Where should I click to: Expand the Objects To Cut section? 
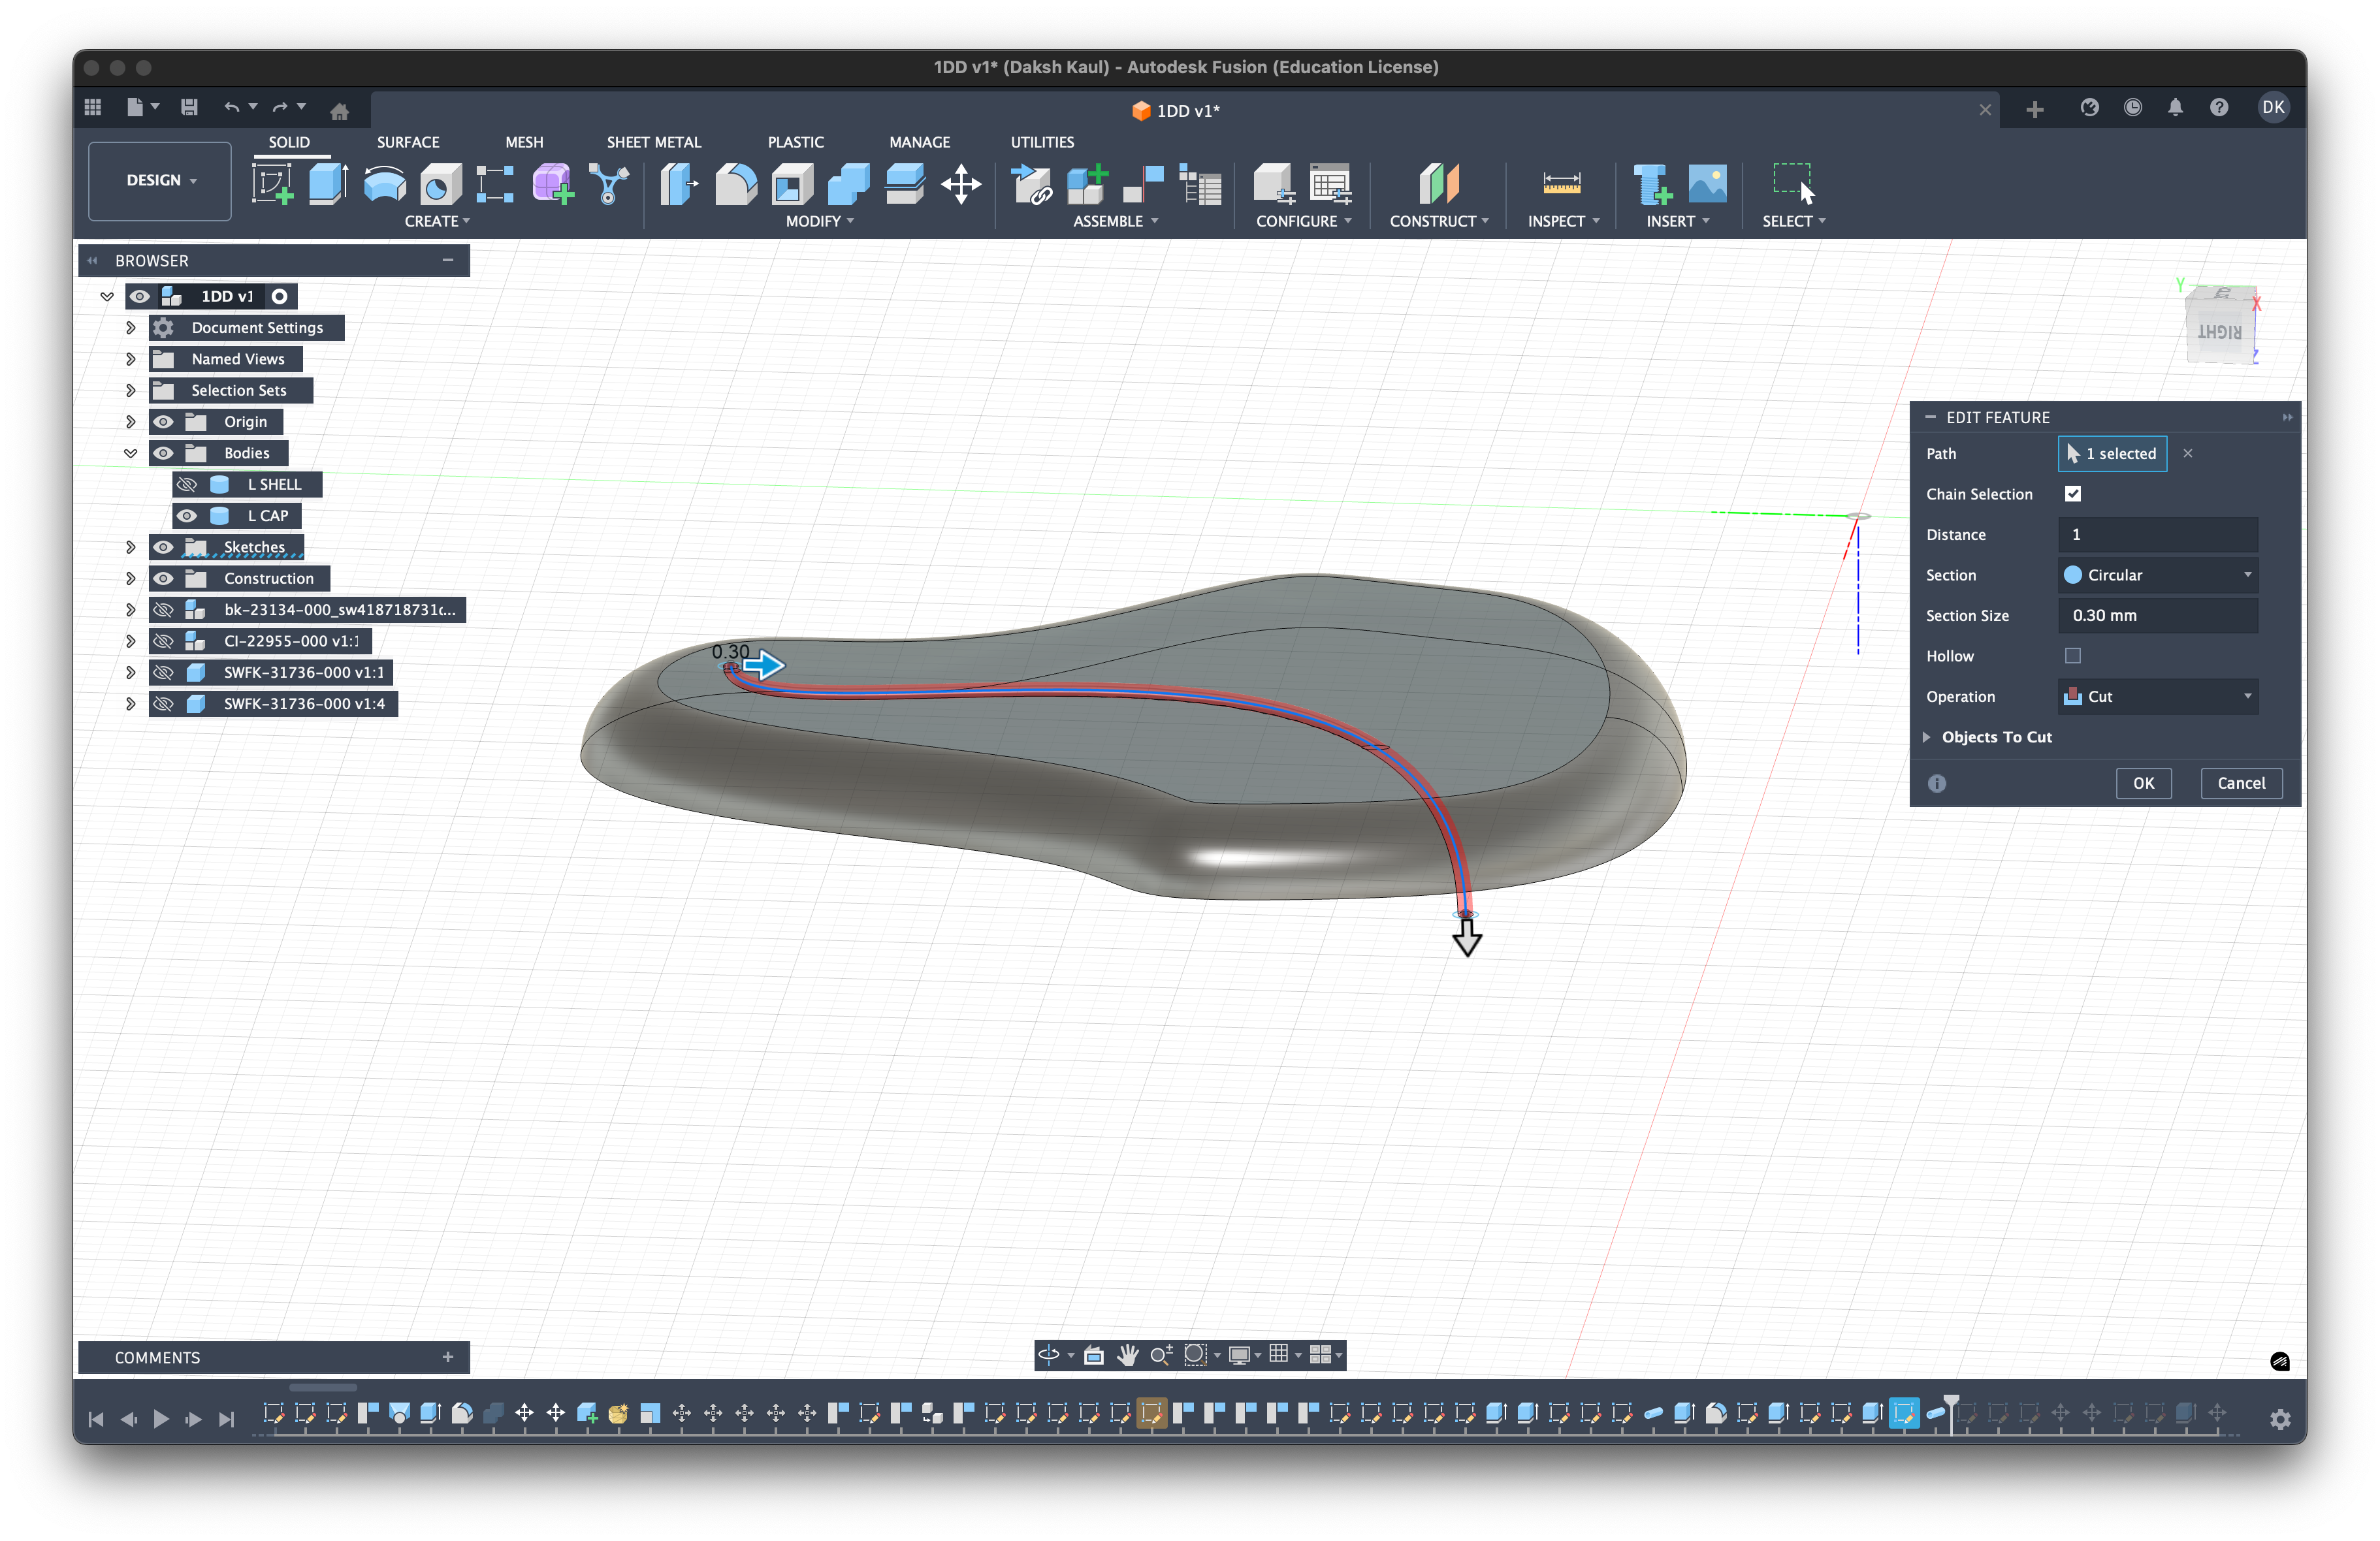(x=1926, y=737)
